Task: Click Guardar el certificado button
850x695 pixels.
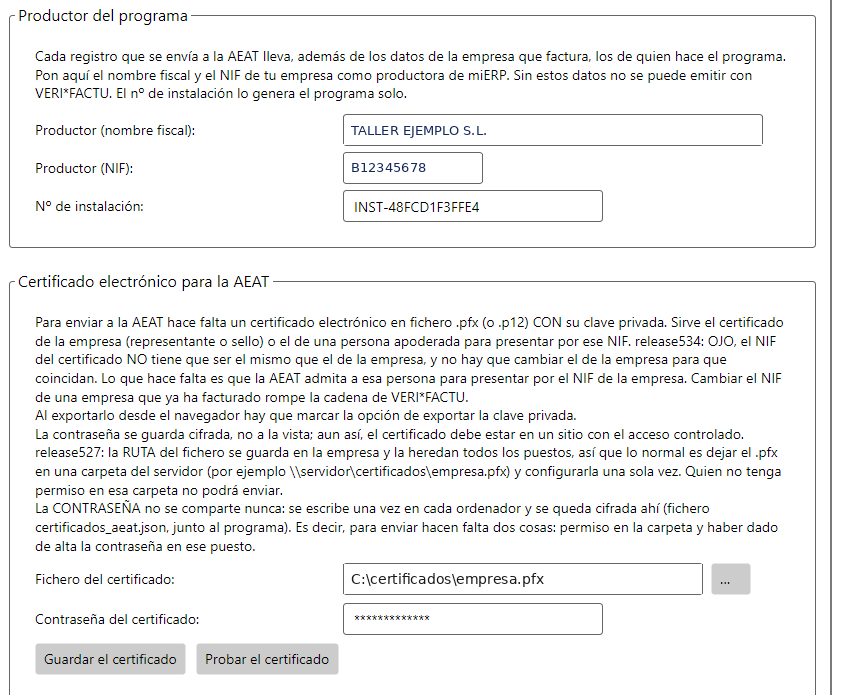Action: pyautogui.click(x=110, y=659)
